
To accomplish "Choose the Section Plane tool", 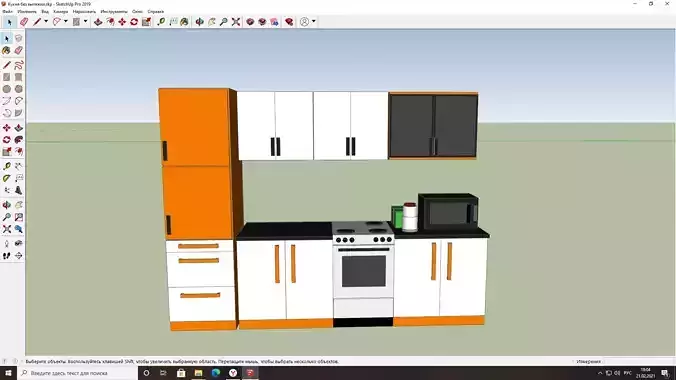I will point(19,256).
